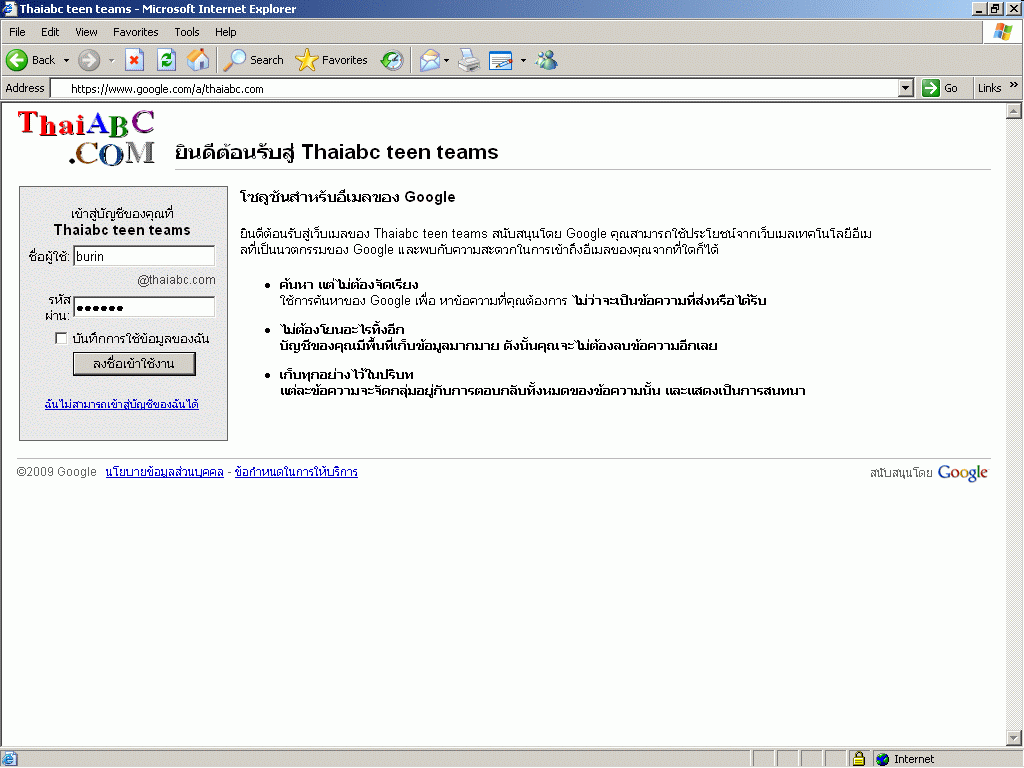Viewport: 1024px width, 768px height.
Task: Click the vertical scrollbar down arrow
Action: point(1013,738)
